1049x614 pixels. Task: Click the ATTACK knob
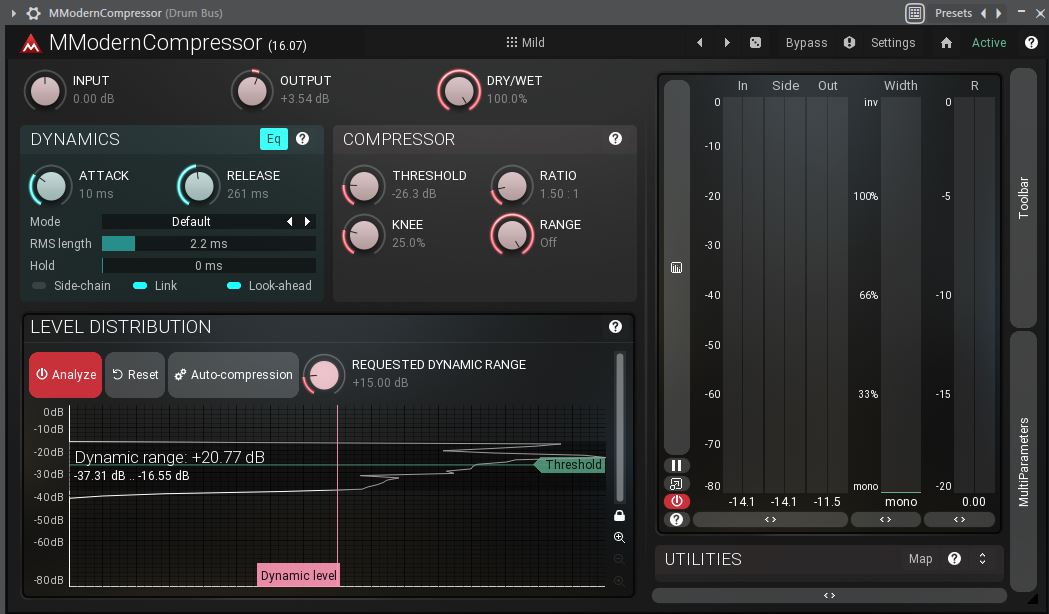pos(51,185)
